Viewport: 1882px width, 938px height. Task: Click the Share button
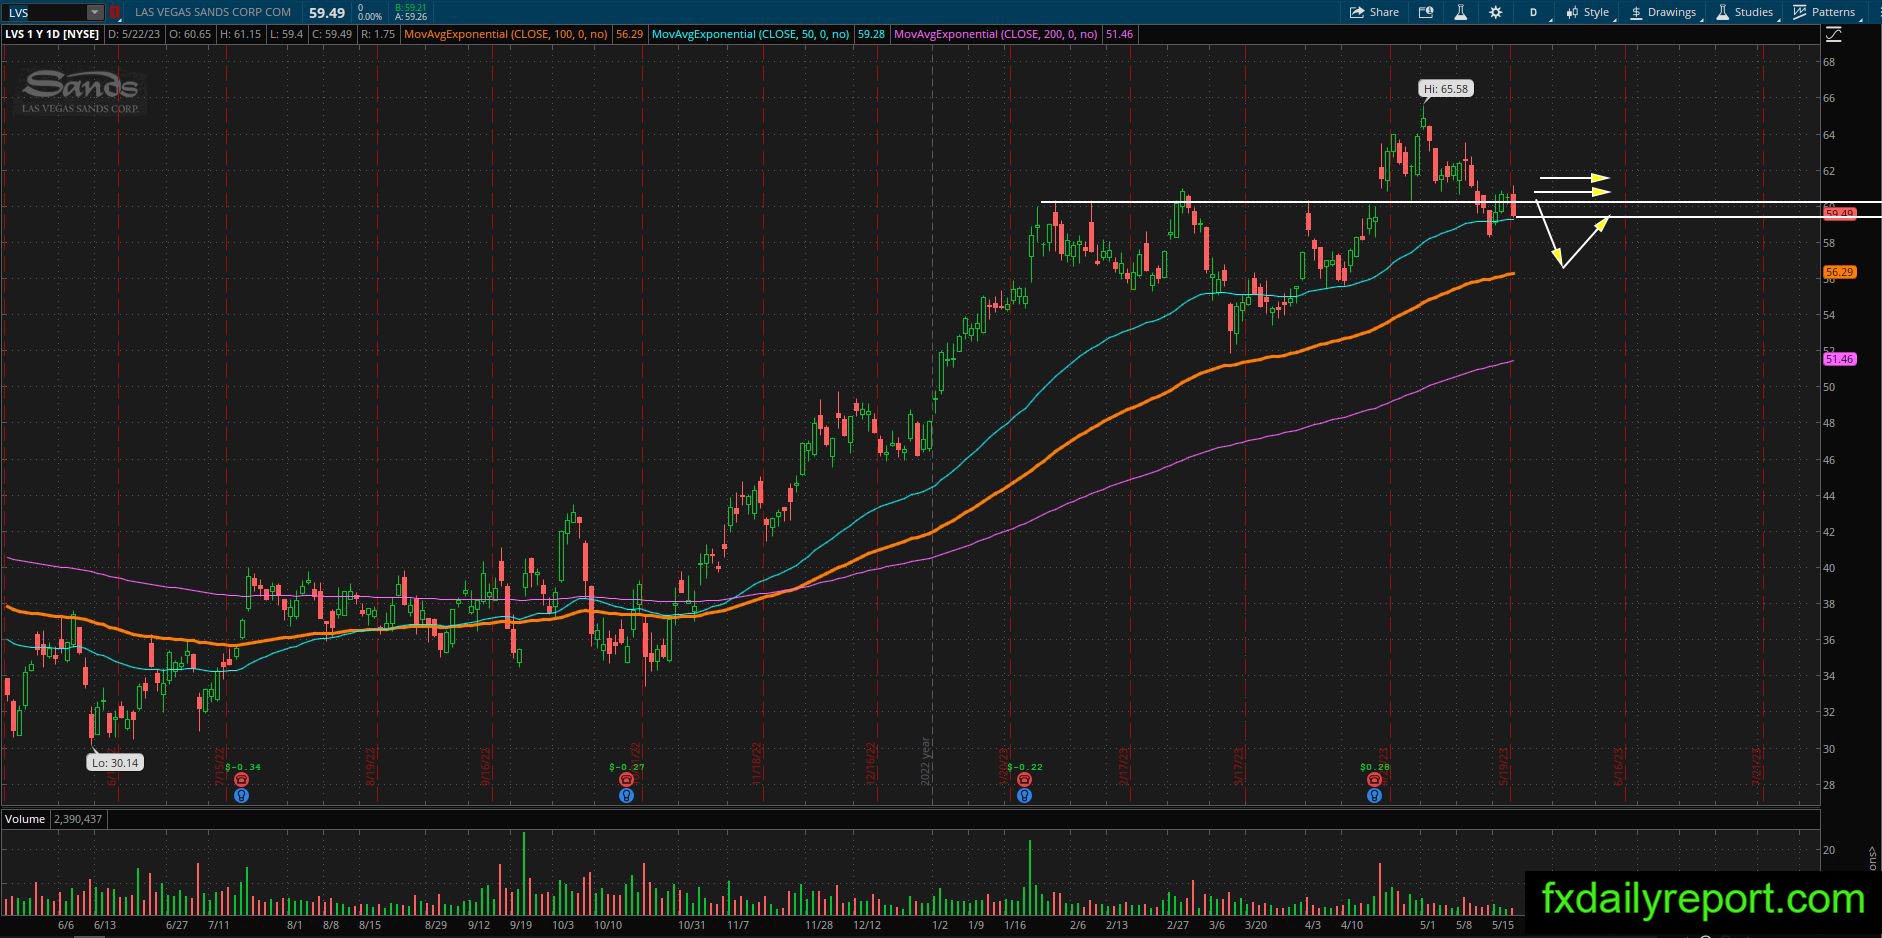click(1375, 12)
